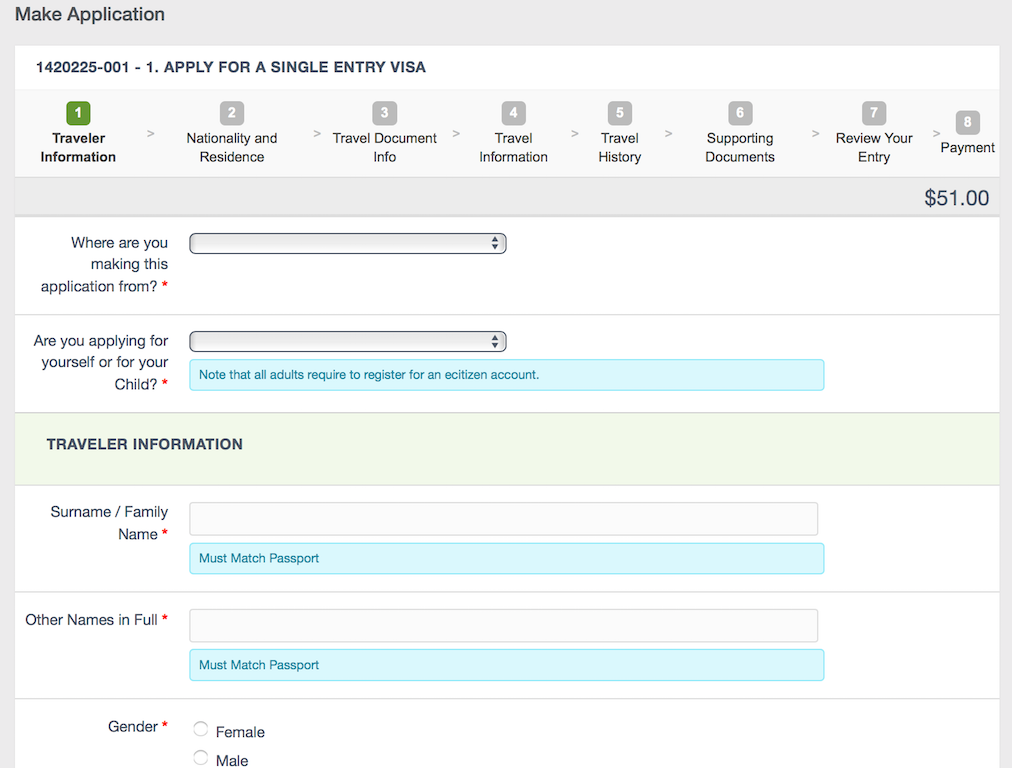Click the step 1 number badge
Viewport: 1012px width, 768px height.
click(x=78, y=113)
